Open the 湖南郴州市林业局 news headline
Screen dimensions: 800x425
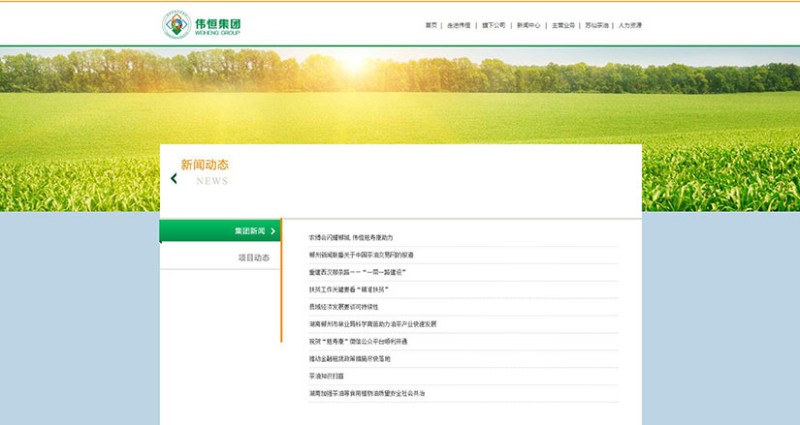coord(372,324)
